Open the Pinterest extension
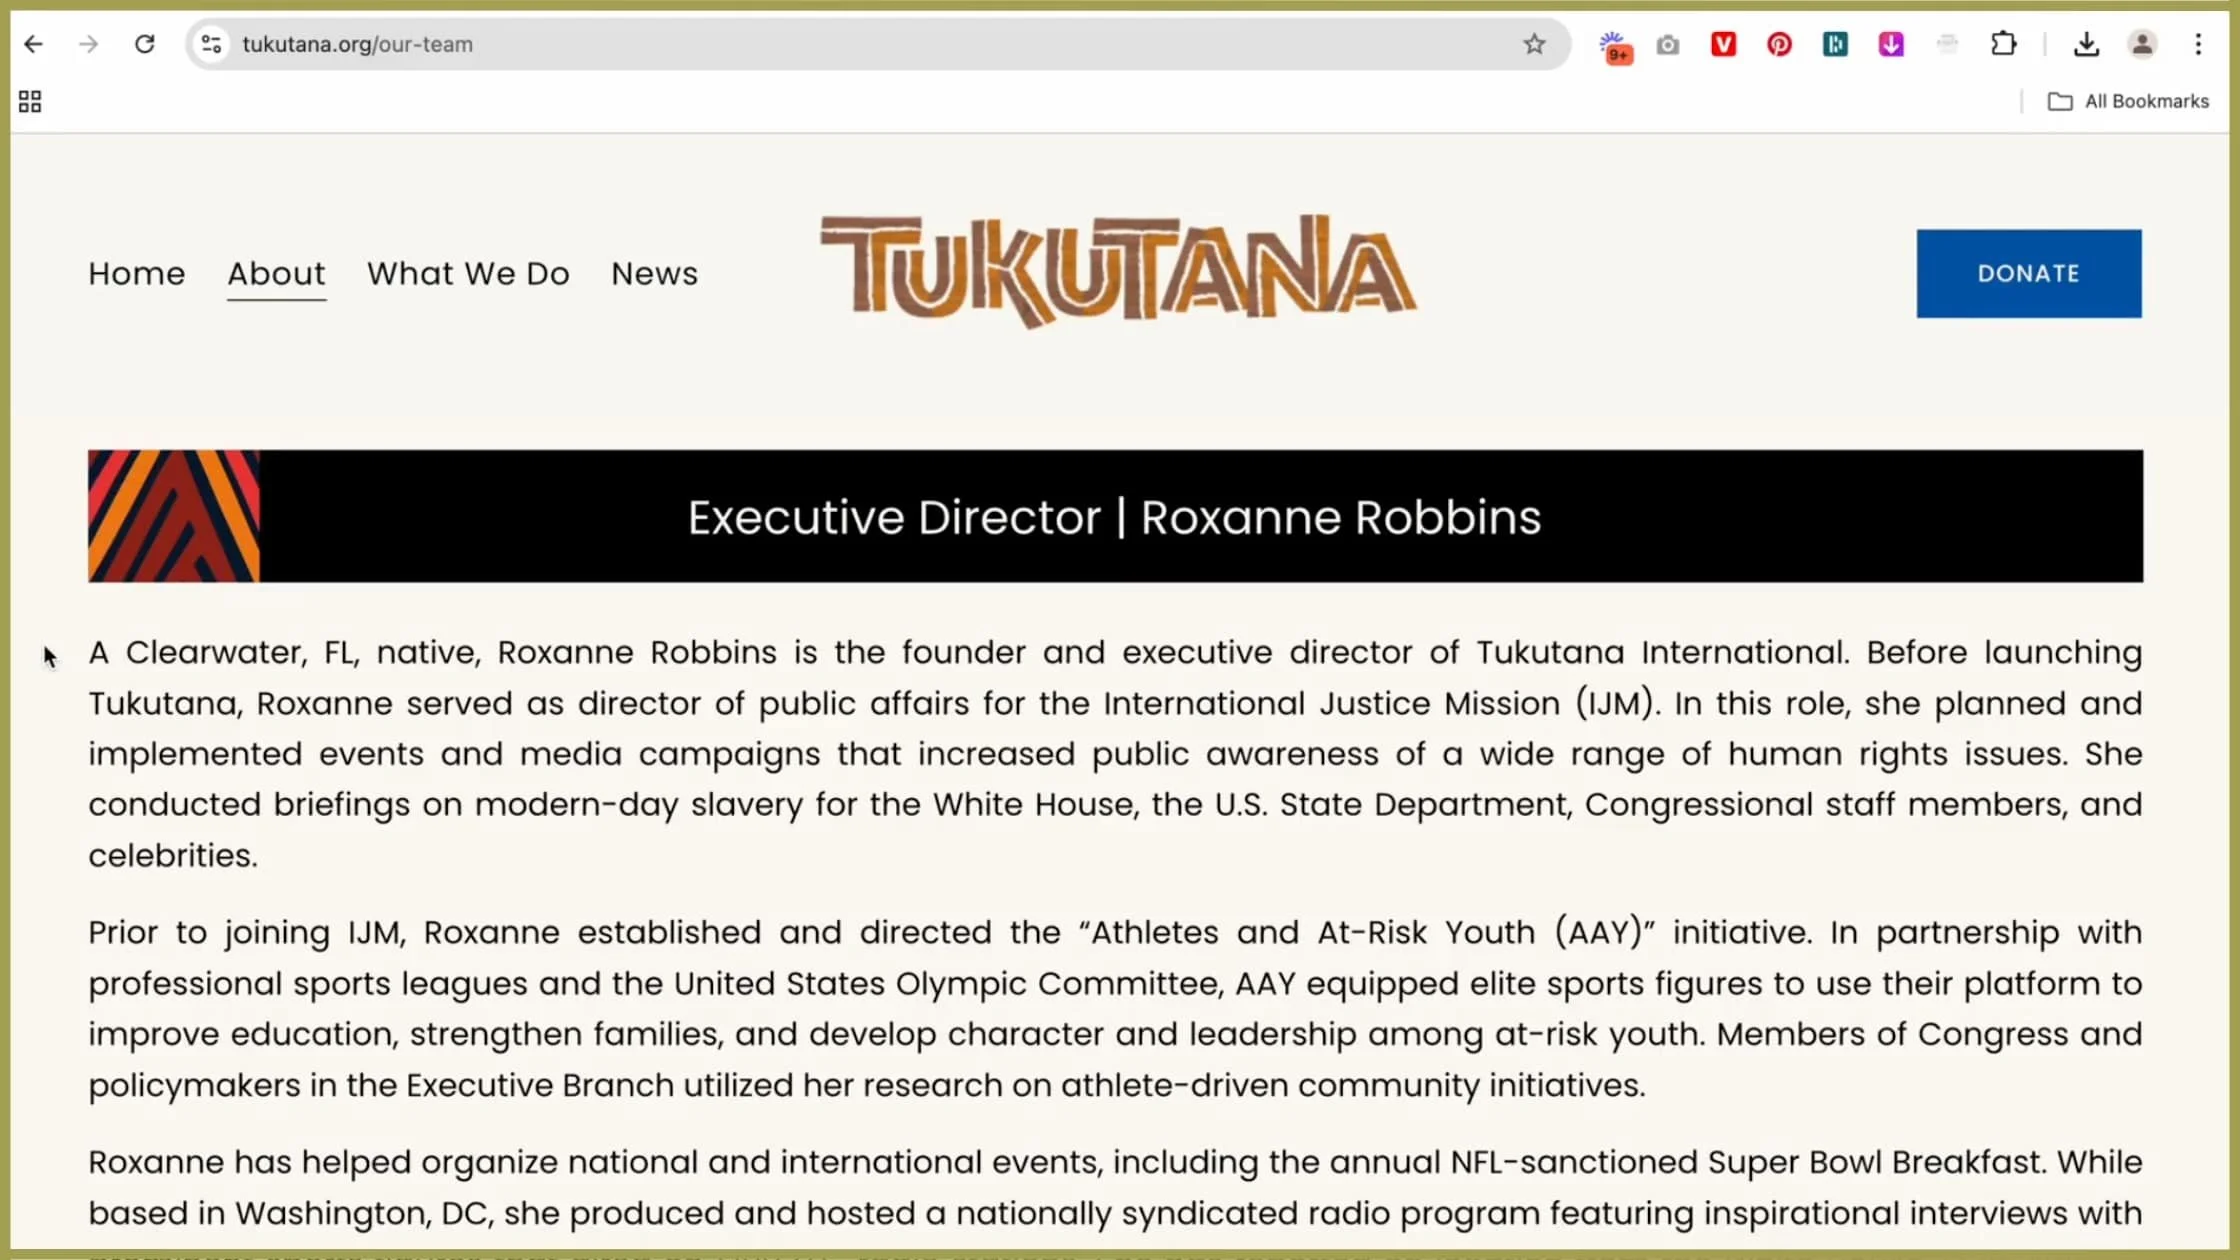The image size is (2240, 1260). [1779, 44]
